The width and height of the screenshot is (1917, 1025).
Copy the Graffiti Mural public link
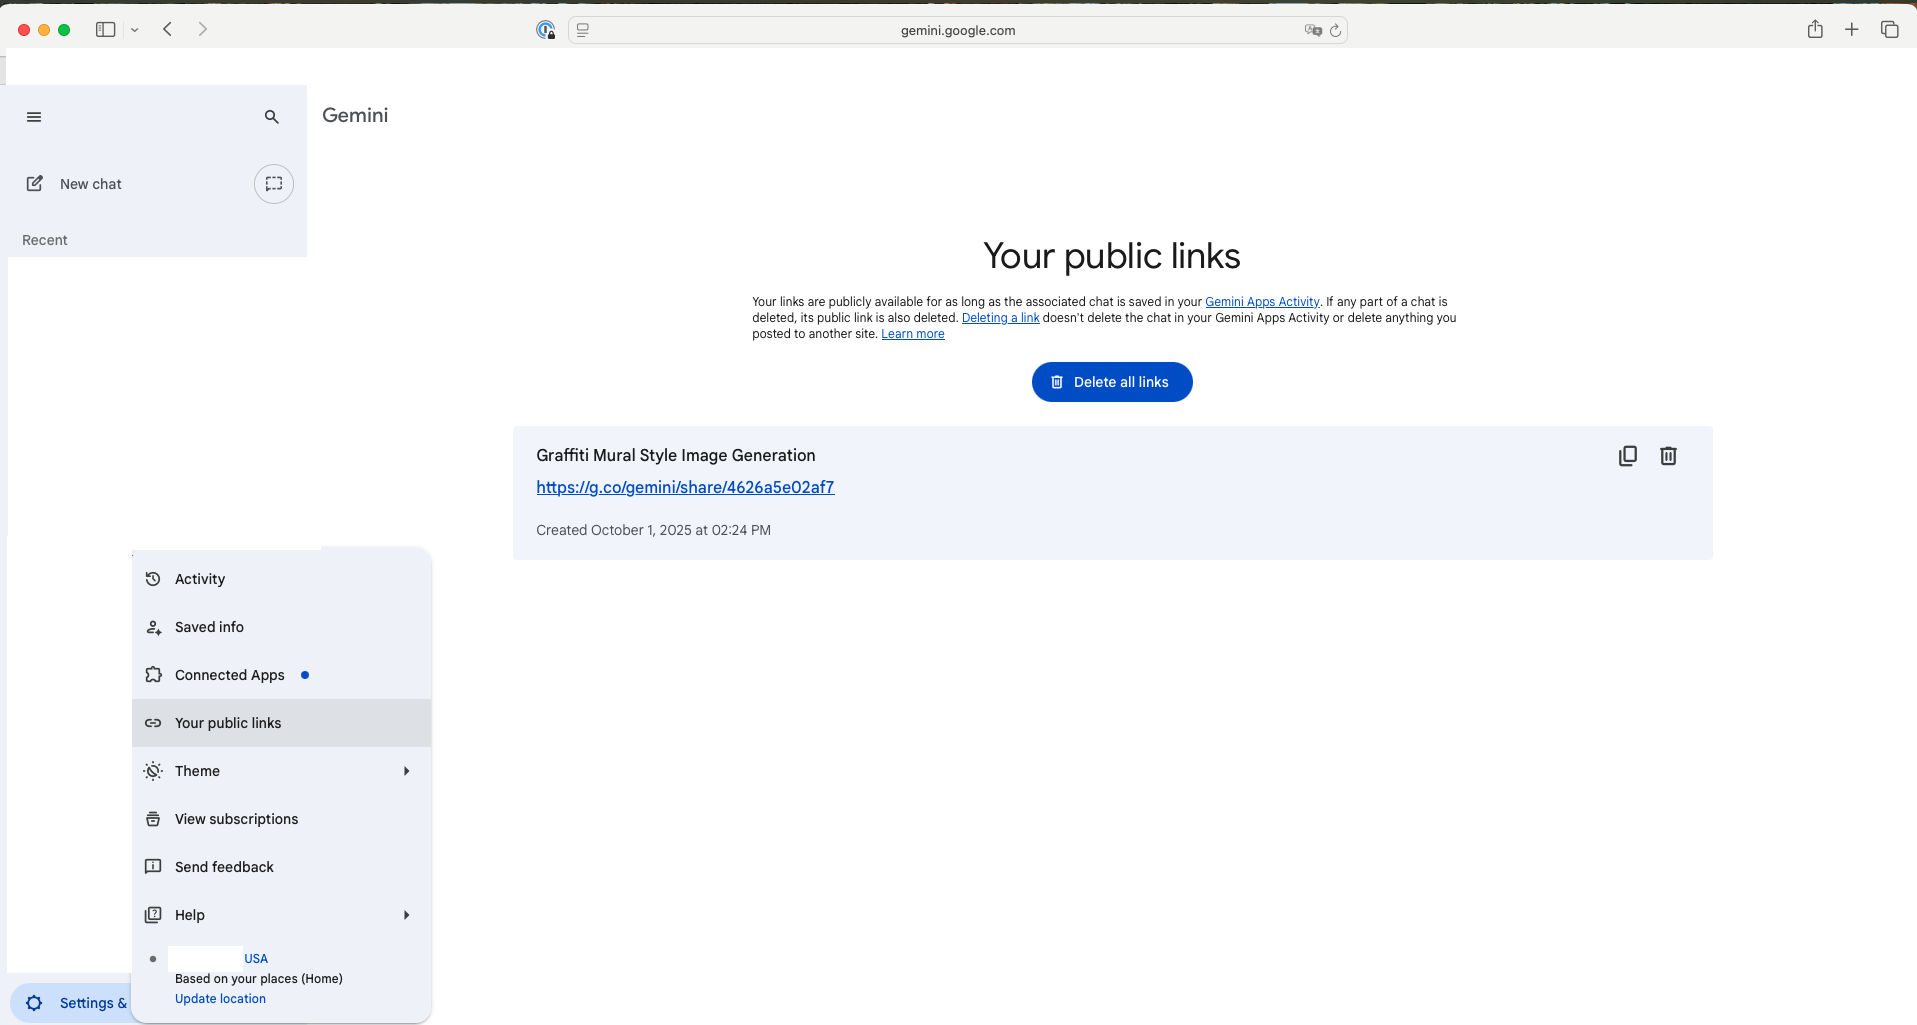pos(1627,455)
